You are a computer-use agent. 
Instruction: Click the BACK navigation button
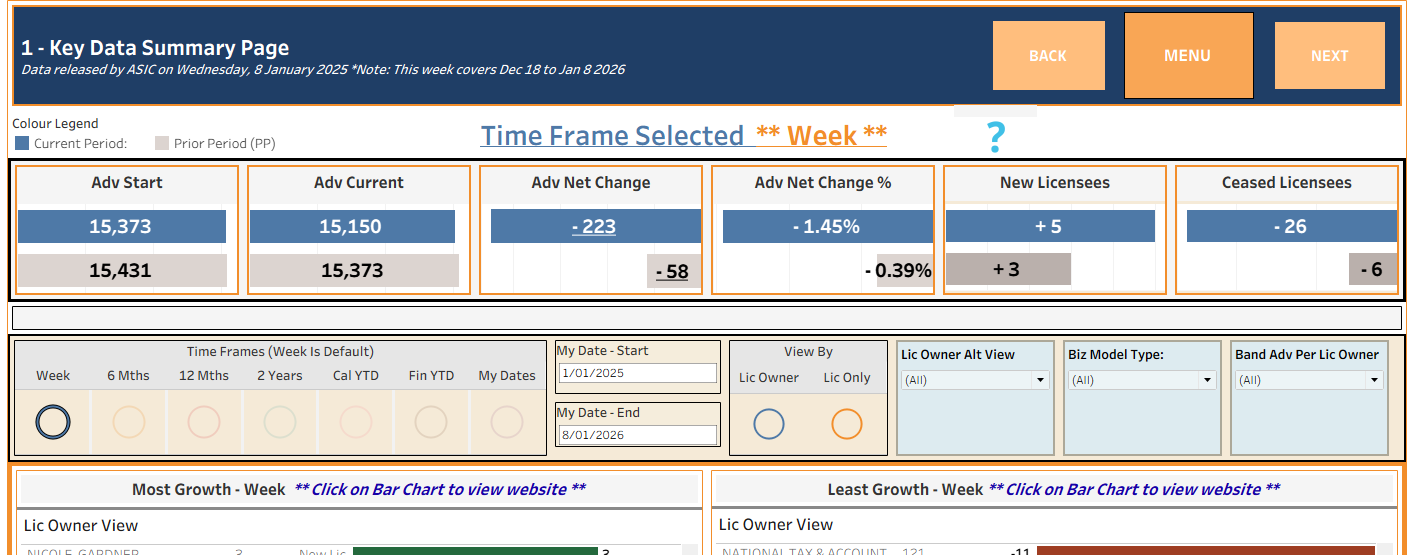(x=1048, y=56)
